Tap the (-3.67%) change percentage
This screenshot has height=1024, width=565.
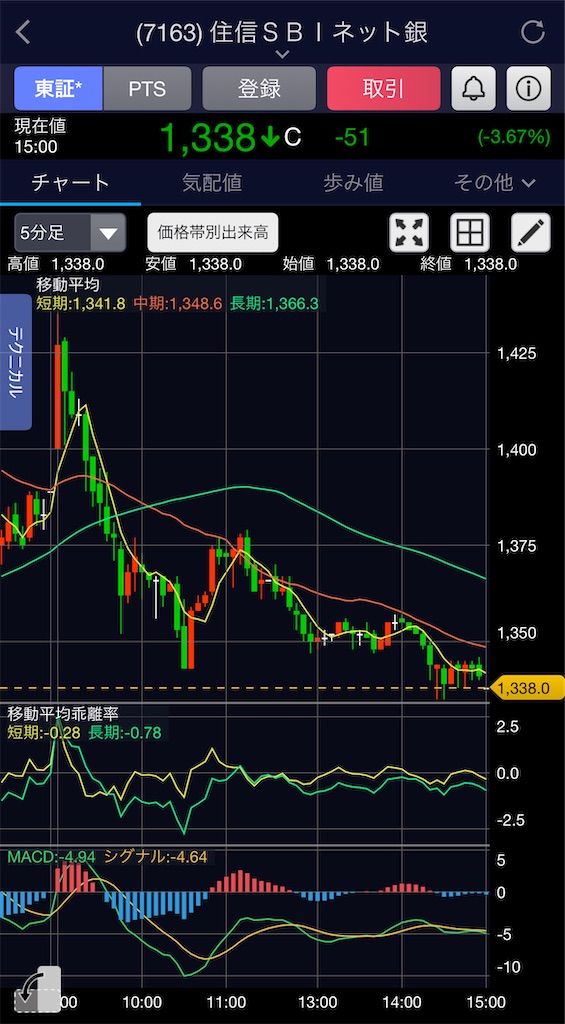(513, 137)
